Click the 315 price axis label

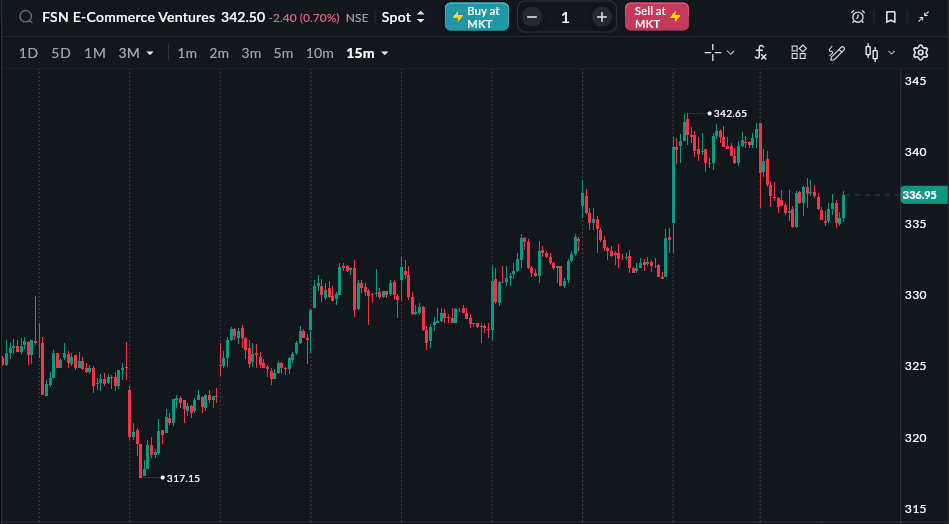[915, 509]
